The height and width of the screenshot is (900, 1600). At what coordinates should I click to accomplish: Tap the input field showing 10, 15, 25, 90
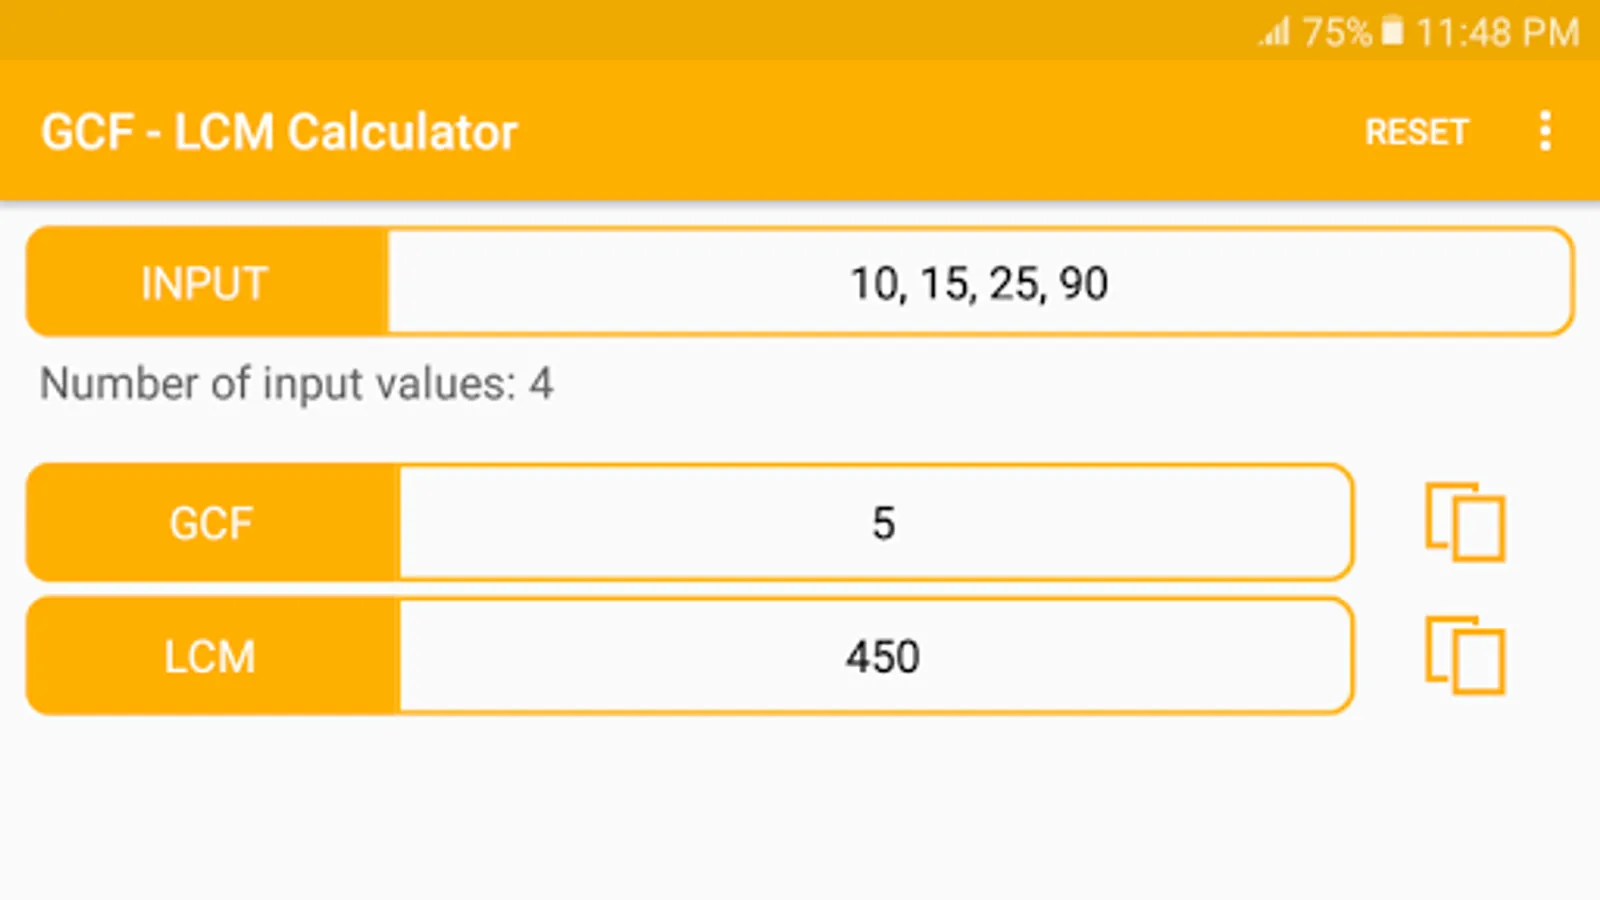coord(978,283)
